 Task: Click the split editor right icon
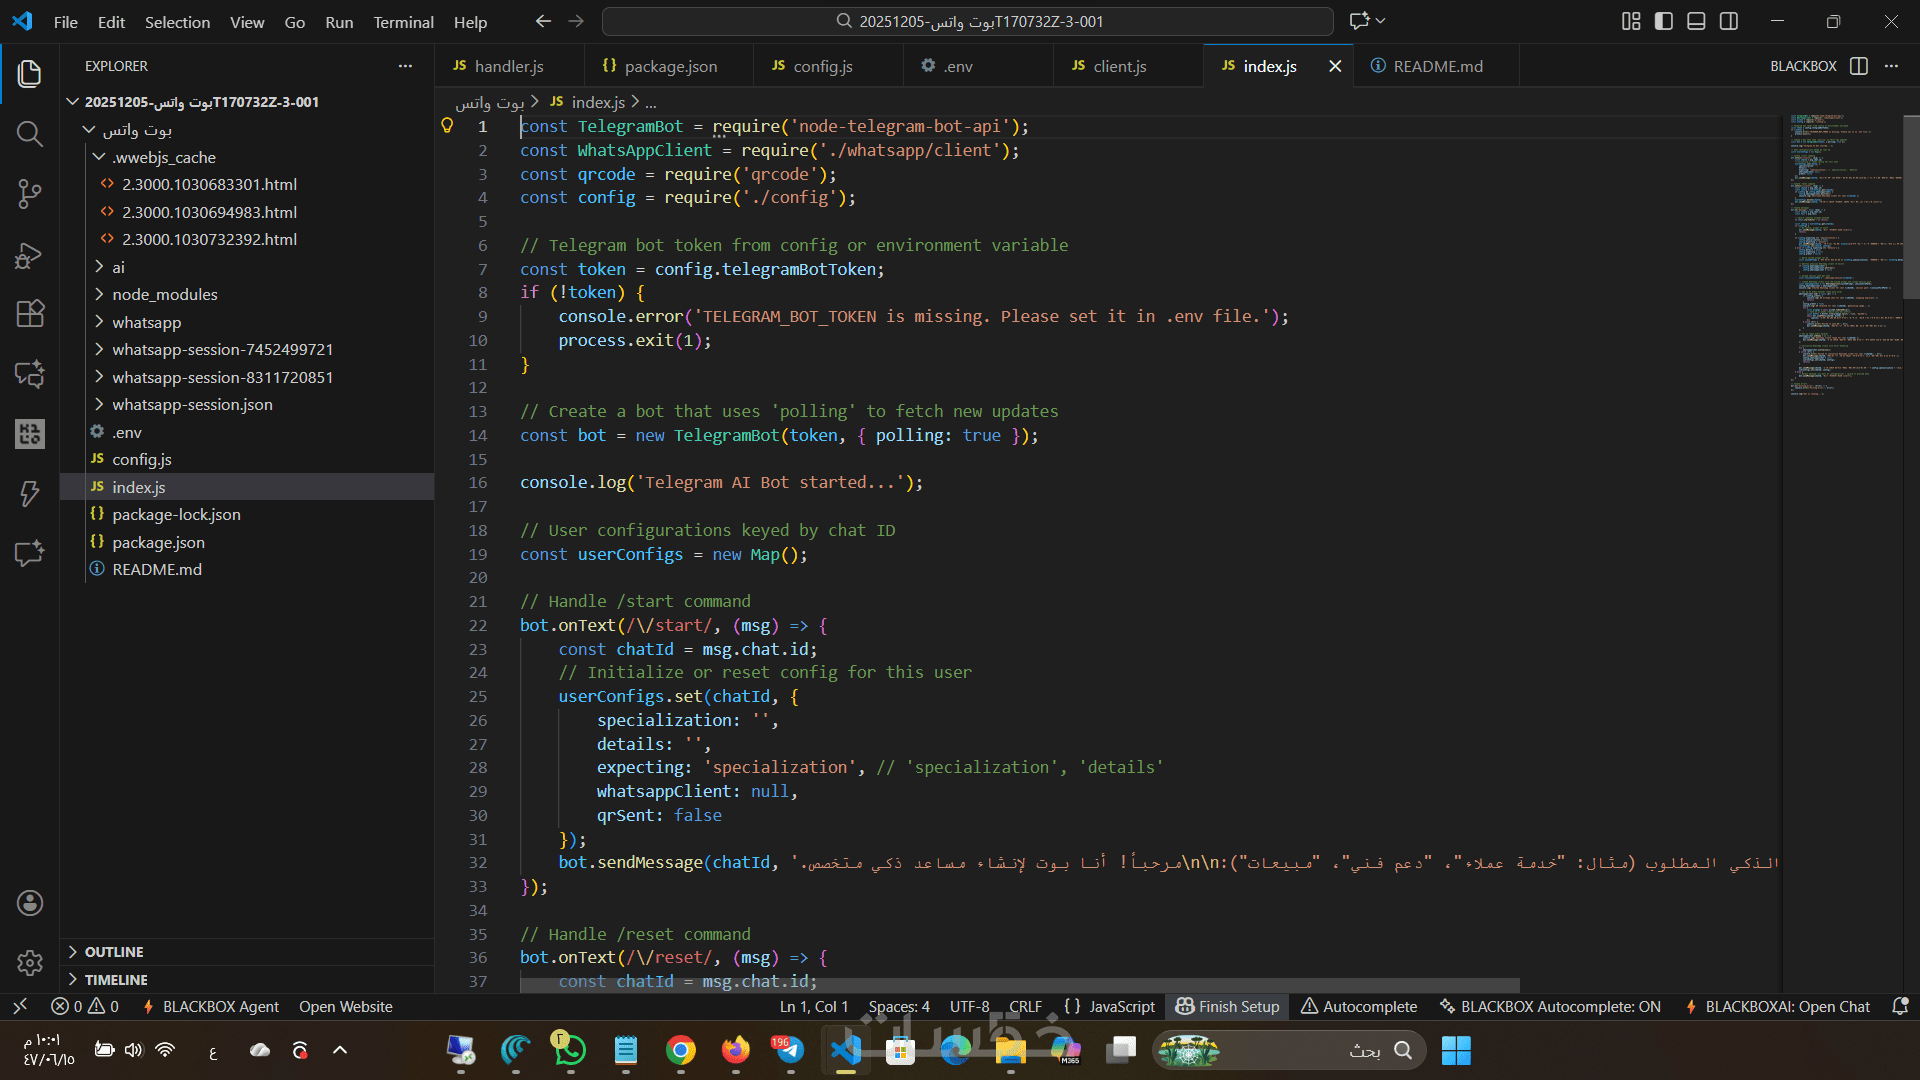(x=1859, y=66)
